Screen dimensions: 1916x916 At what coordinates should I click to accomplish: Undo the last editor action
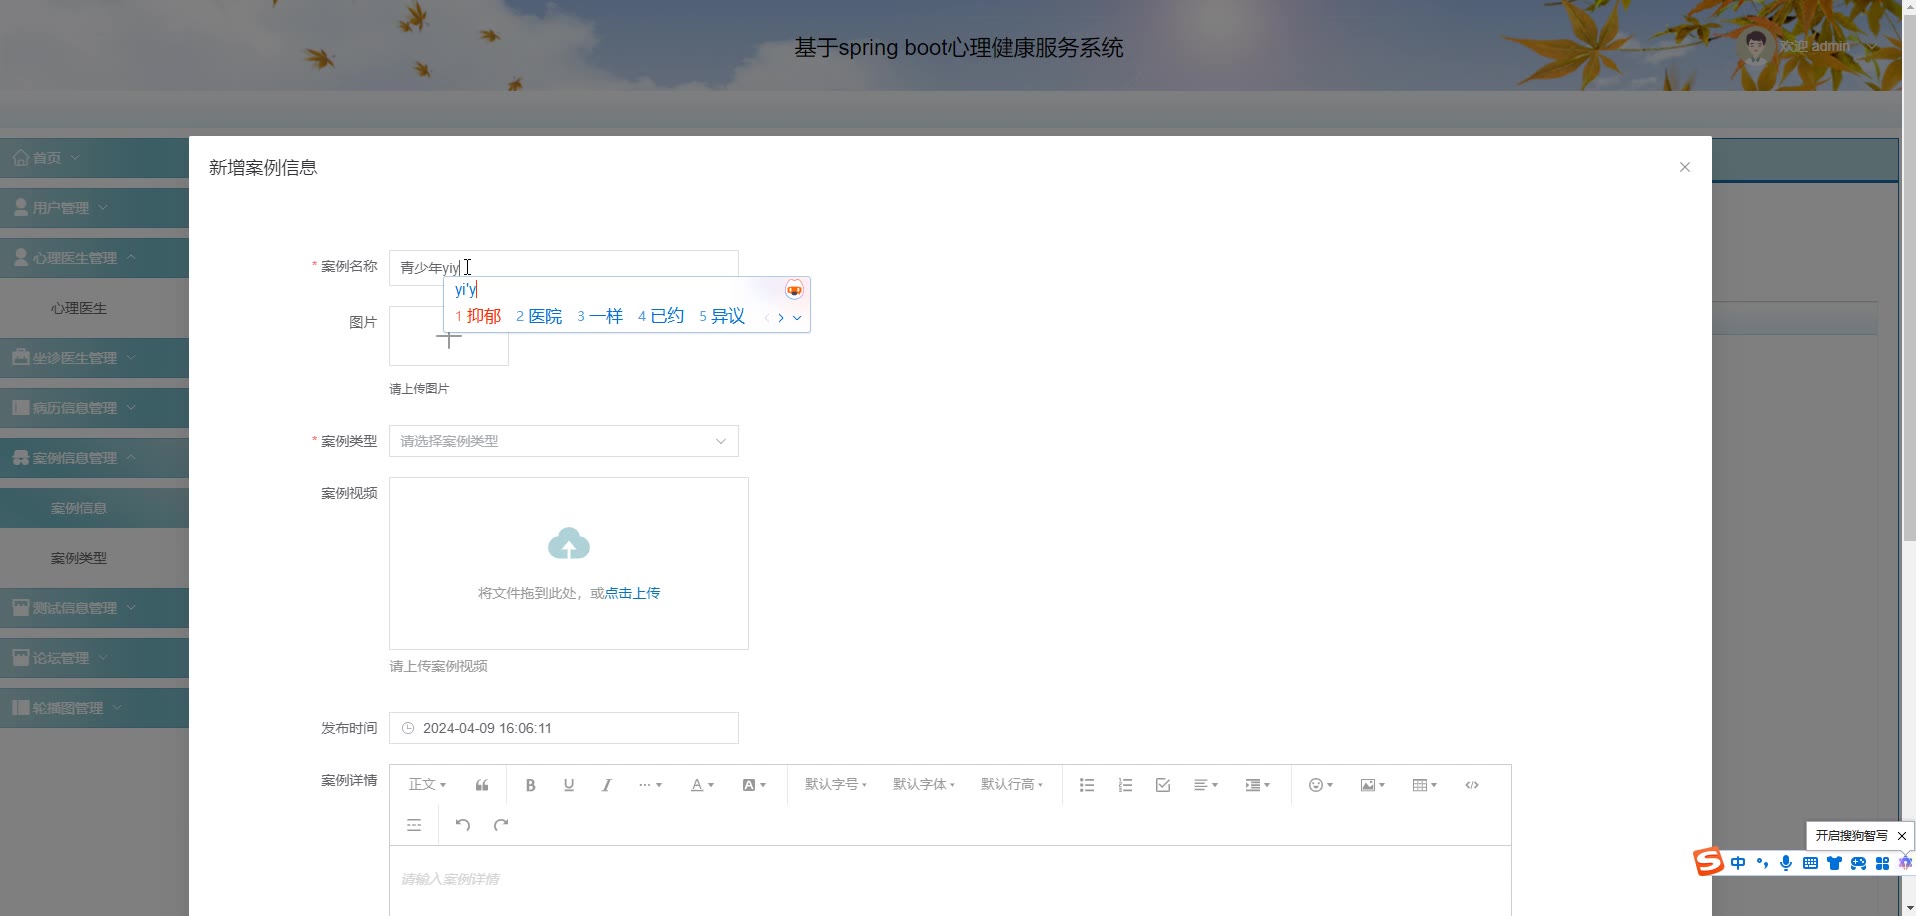(x=463, y=825)
